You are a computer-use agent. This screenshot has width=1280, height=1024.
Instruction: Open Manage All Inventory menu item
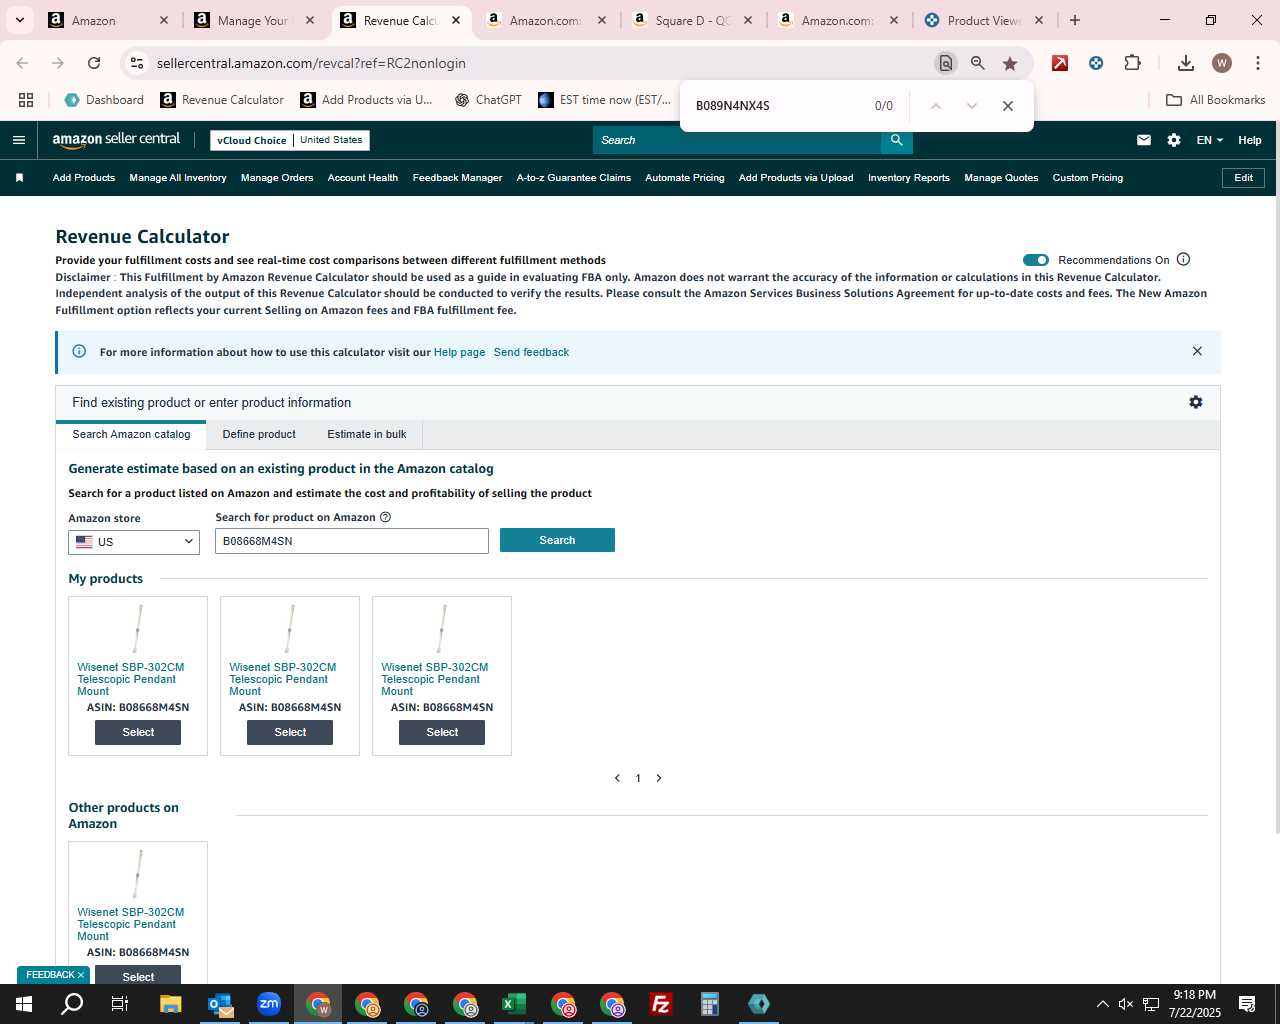pos(178,178)
